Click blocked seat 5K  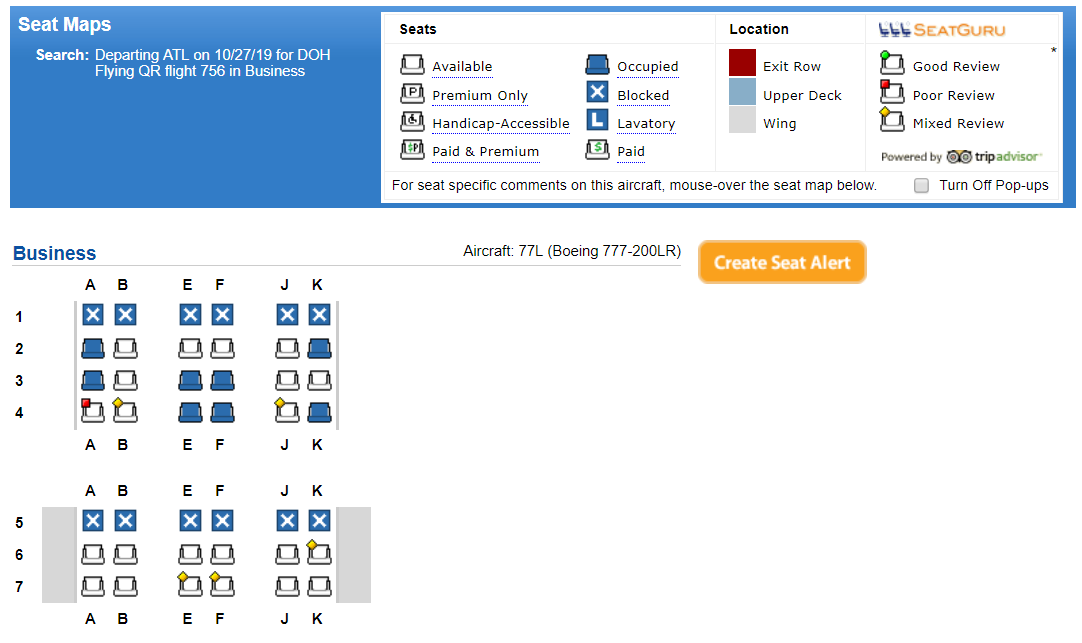(319, 521)
